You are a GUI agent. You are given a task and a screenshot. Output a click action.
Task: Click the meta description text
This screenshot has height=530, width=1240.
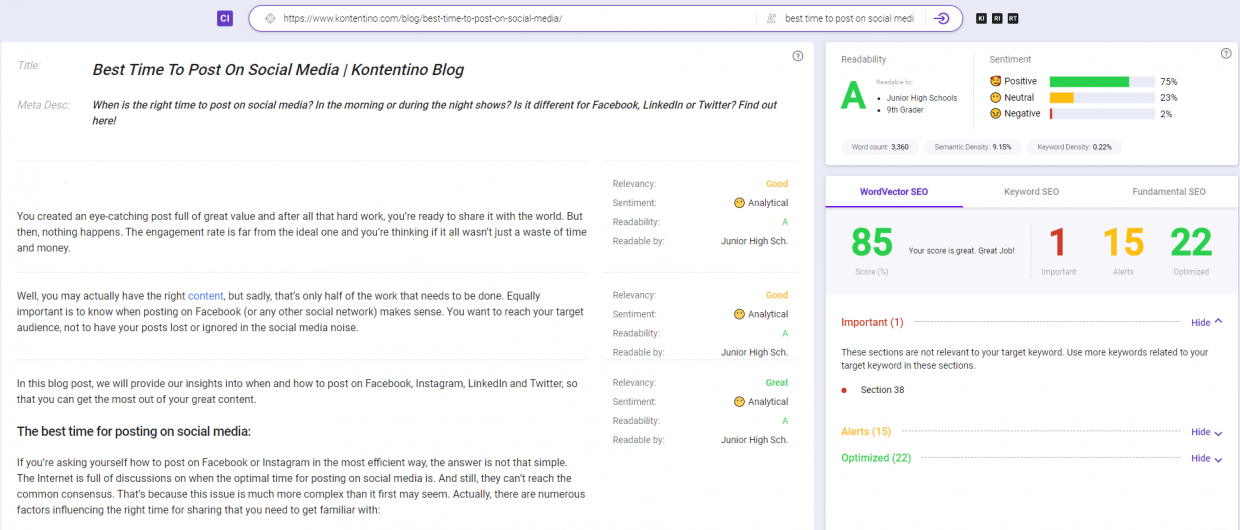coord(434,112)
